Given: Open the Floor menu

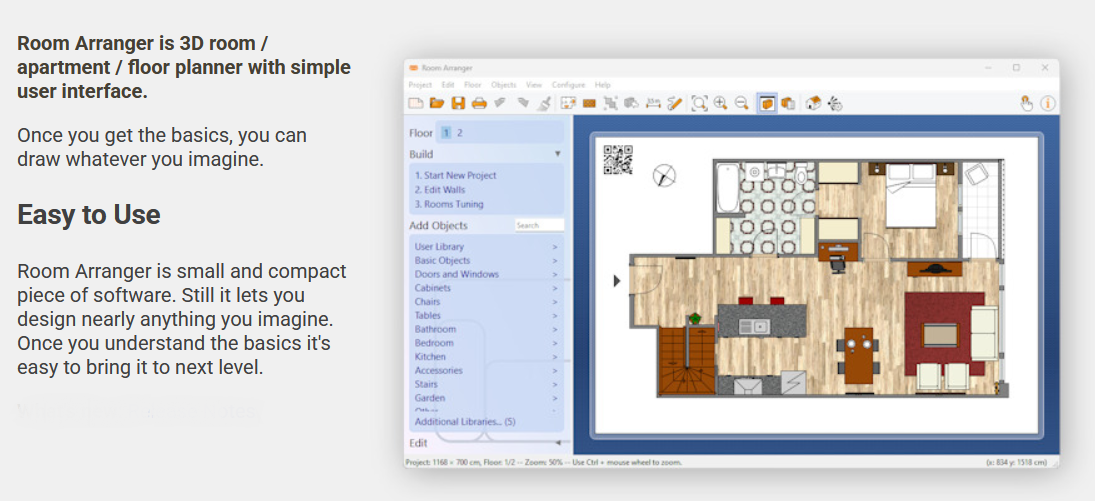Looking at the screenshot, I should (473, 85).
